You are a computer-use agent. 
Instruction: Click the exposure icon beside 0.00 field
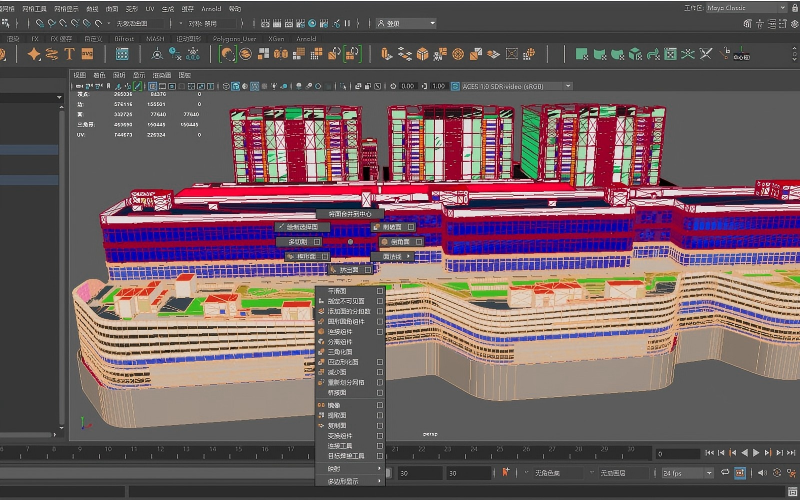[x=393, y=86]
